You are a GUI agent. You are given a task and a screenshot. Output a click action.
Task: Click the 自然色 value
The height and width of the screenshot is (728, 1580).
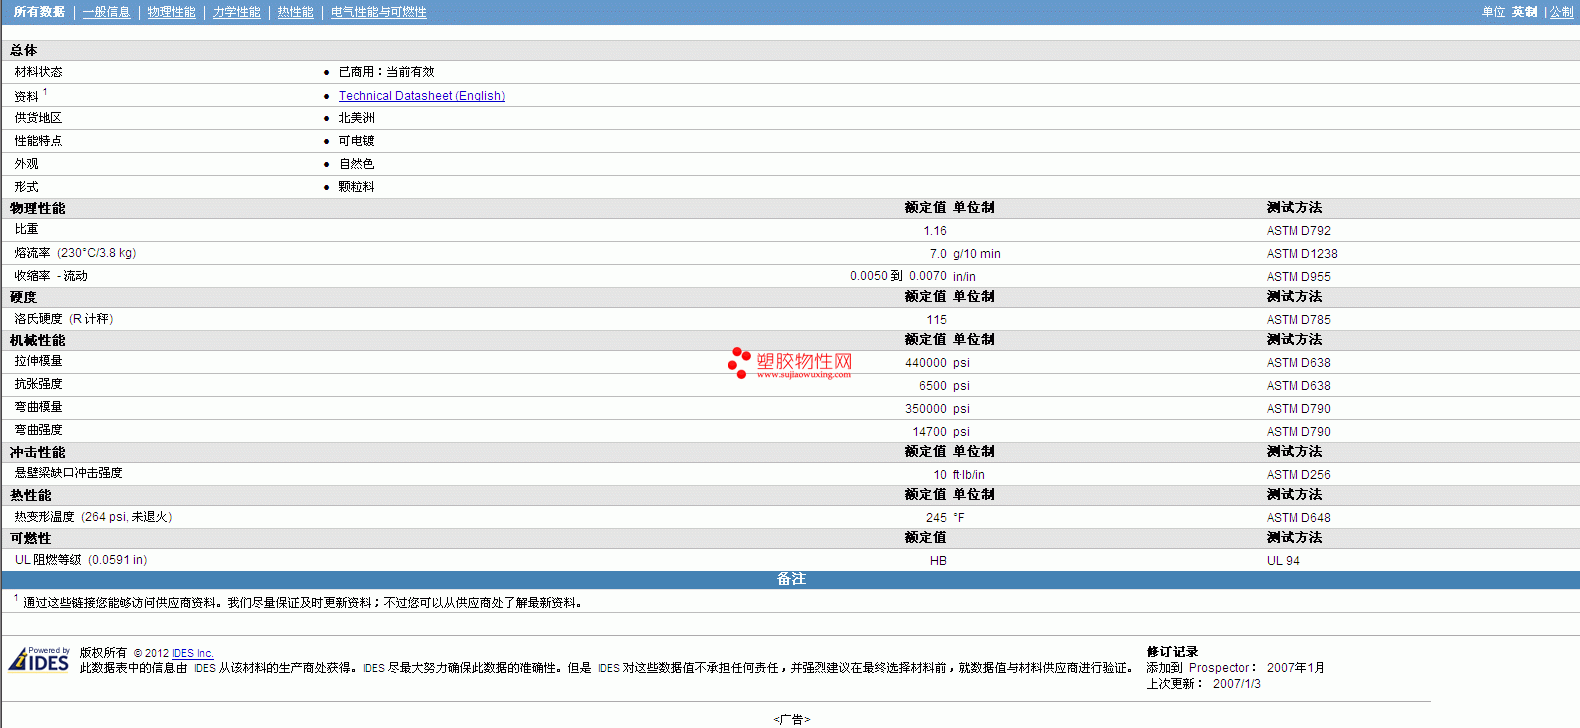pyautogui.click(x=357, y=164)
